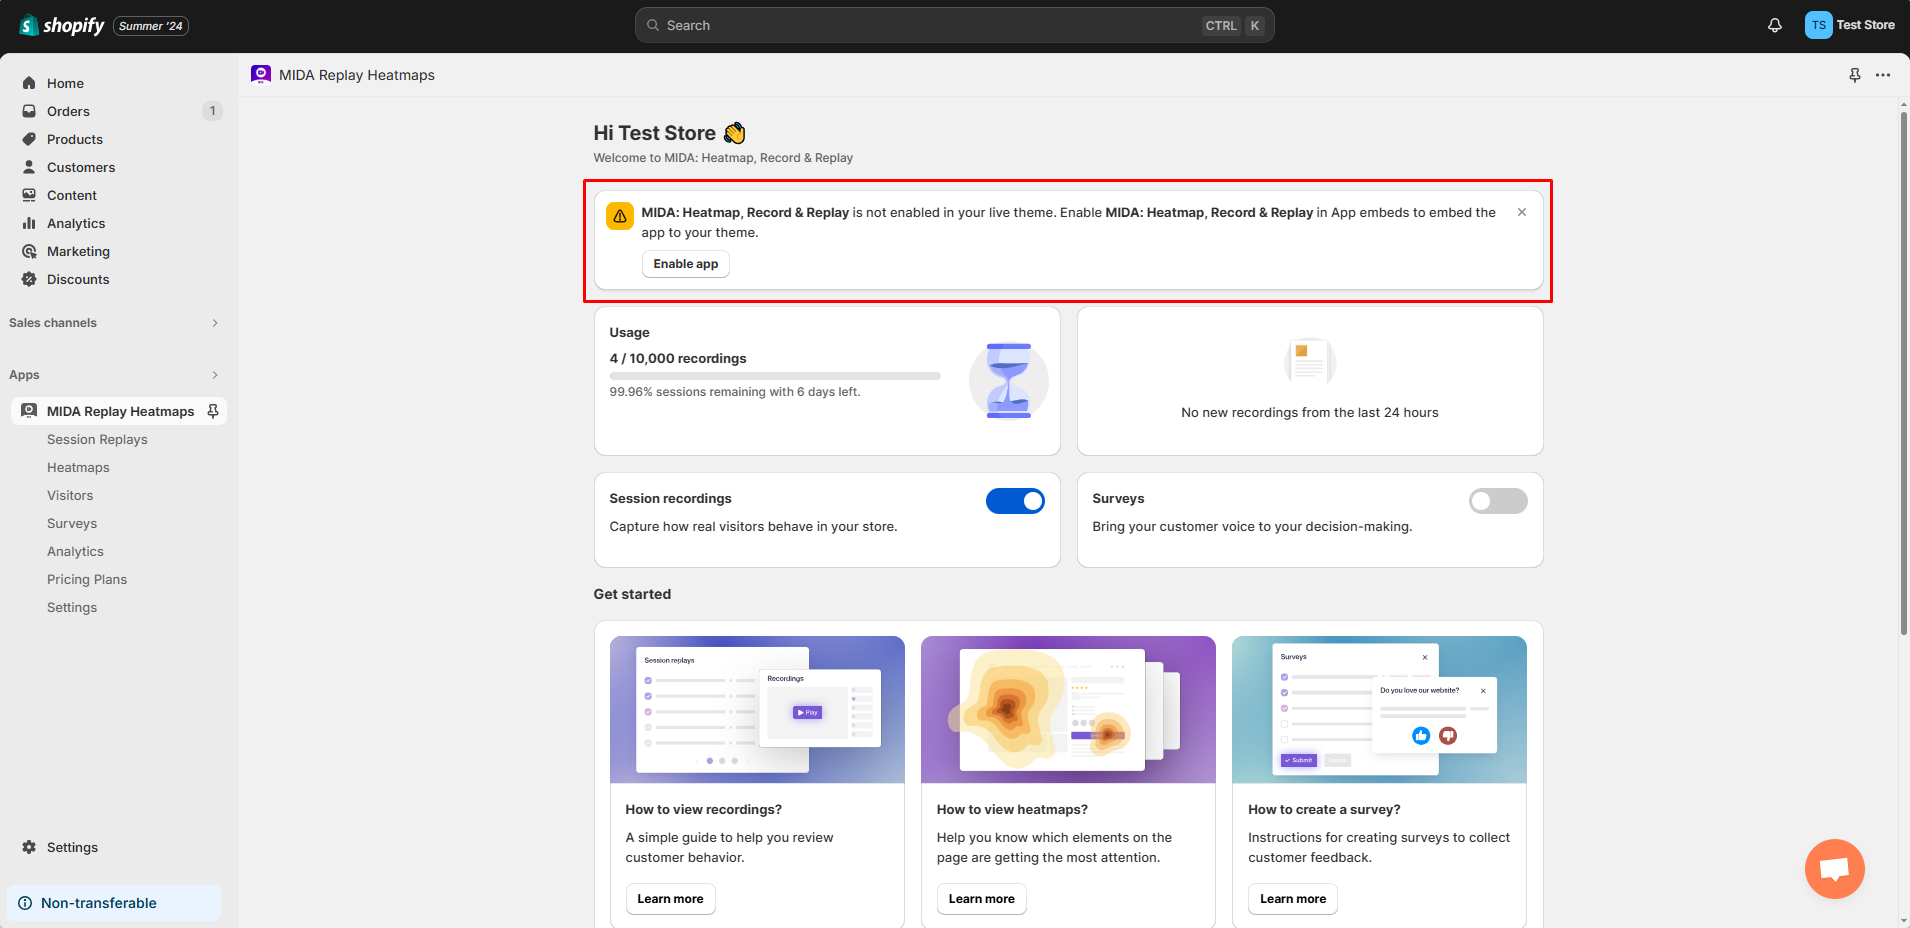1910x928 pixels.
Task: Click the TS Test Store avatar
Action: pos(1849,25)
